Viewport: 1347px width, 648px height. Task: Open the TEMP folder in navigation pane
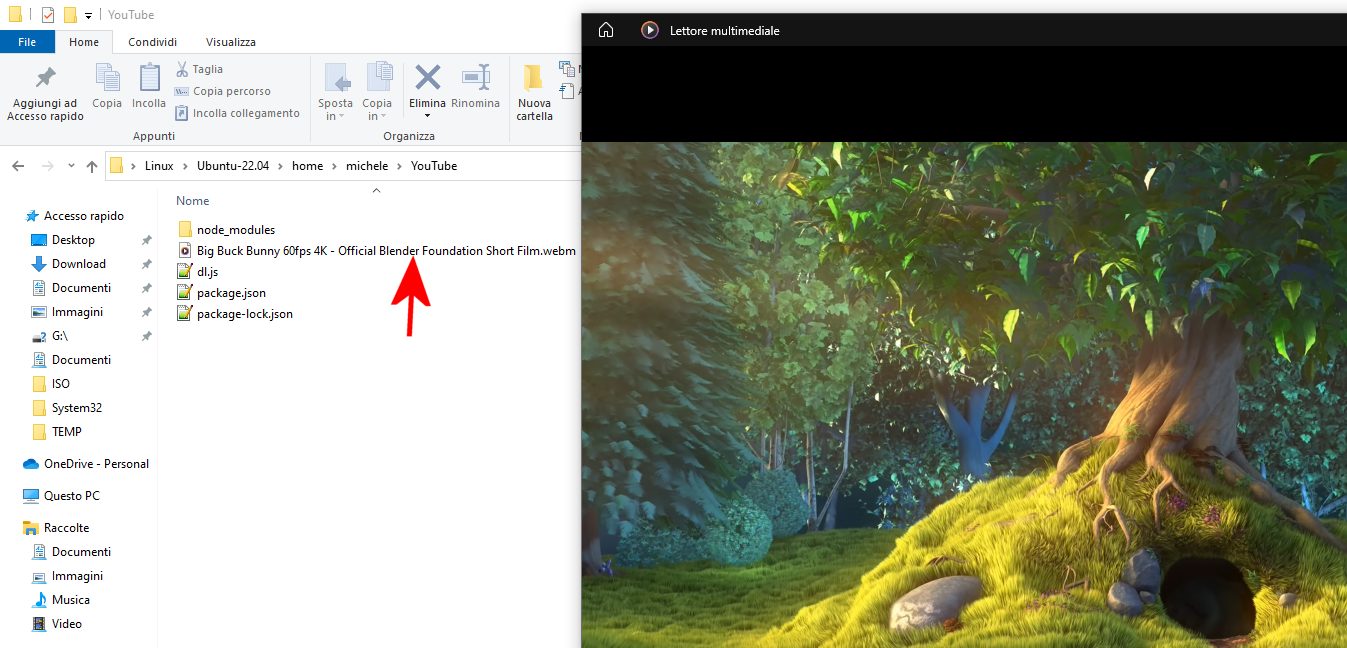(66, 432)
